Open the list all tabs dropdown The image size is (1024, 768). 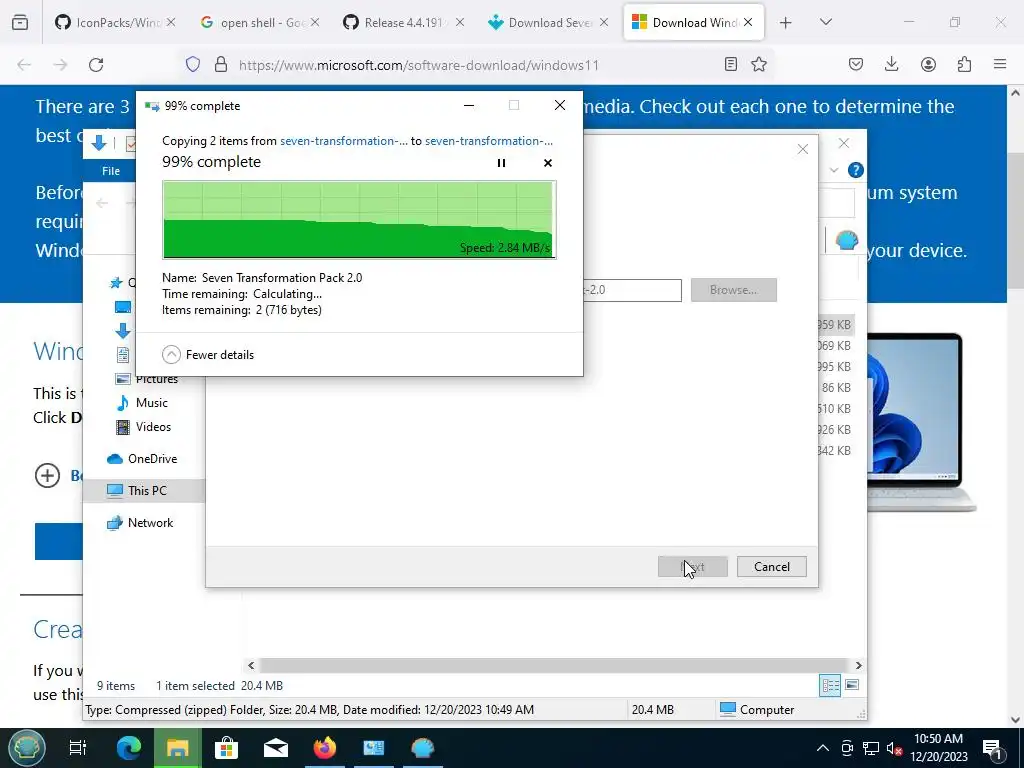tap(826, 23)
